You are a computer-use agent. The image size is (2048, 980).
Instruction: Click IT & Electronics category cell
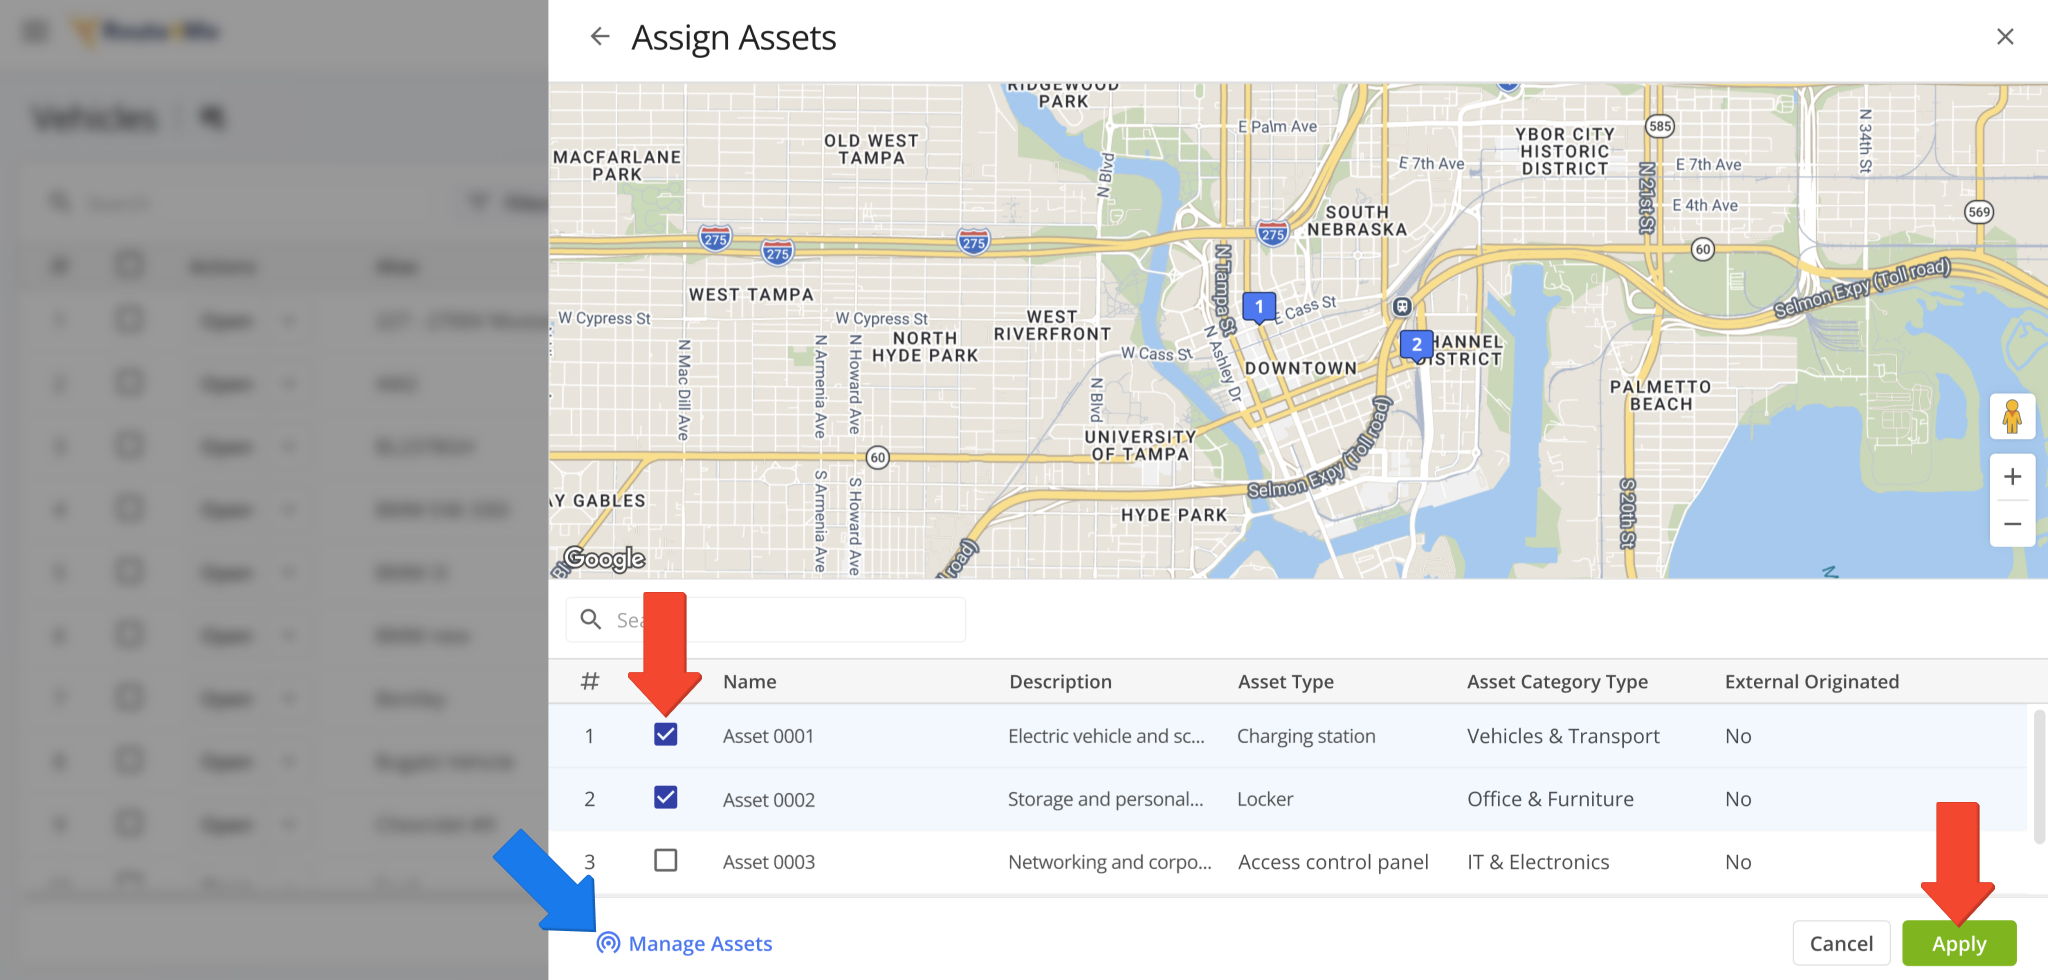pos(1538,862)
